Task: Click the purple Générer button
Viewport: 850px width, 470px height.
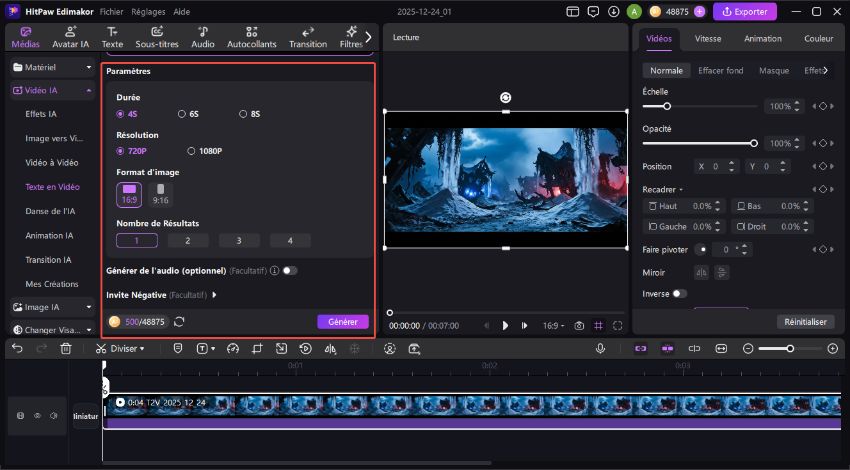Action: pyautogui.click(x=343, y=322)
